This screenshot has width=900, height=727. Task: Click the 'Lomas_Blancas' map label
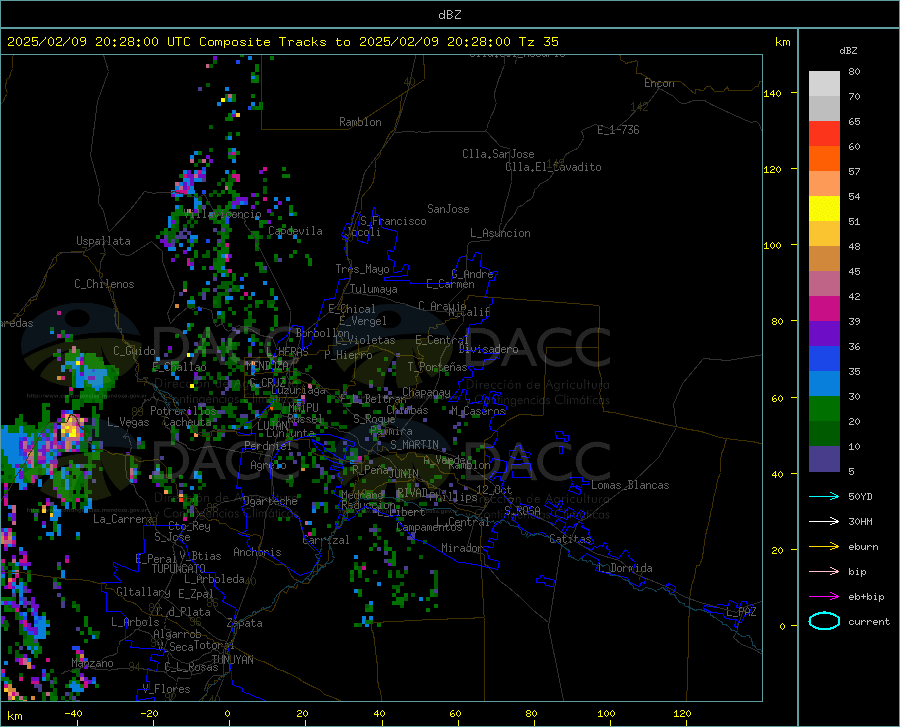[630, 485]
